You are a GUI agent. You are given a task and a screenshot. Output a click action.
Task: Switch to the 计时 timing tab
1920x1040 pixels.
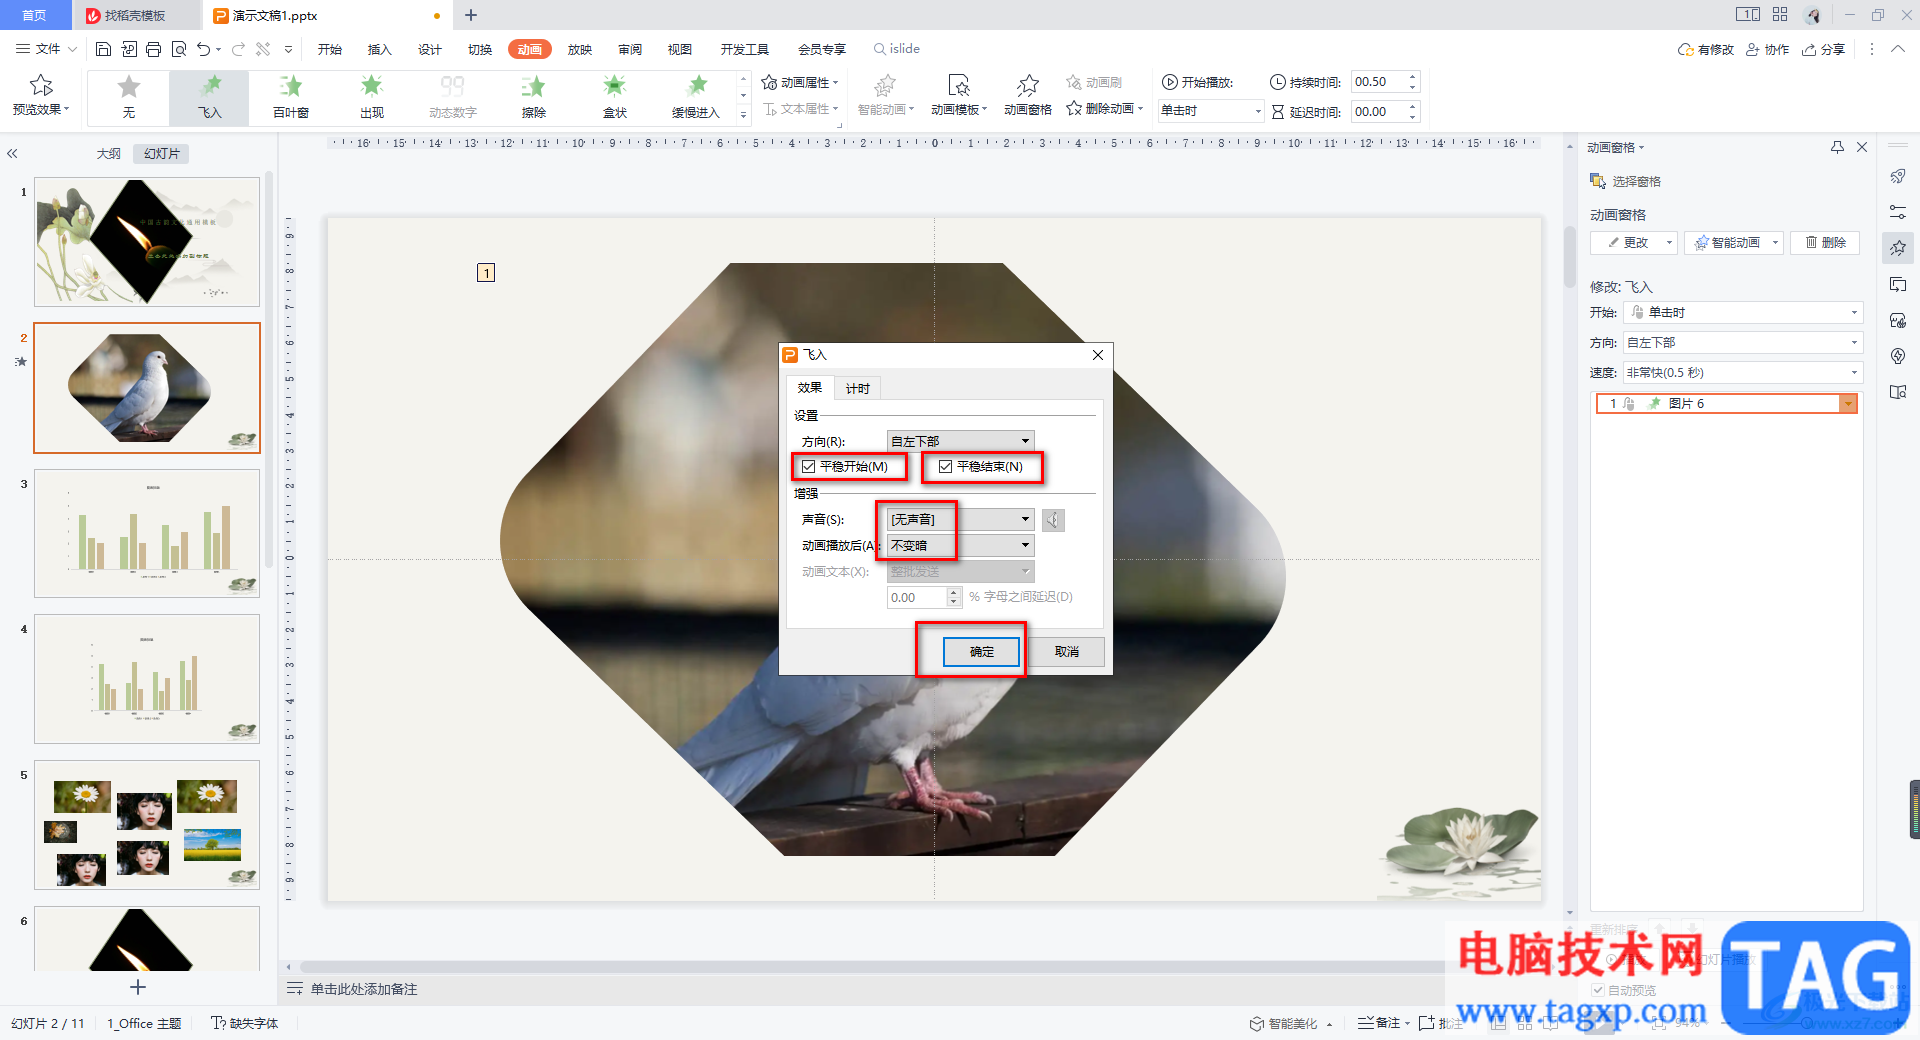[858, 389]
